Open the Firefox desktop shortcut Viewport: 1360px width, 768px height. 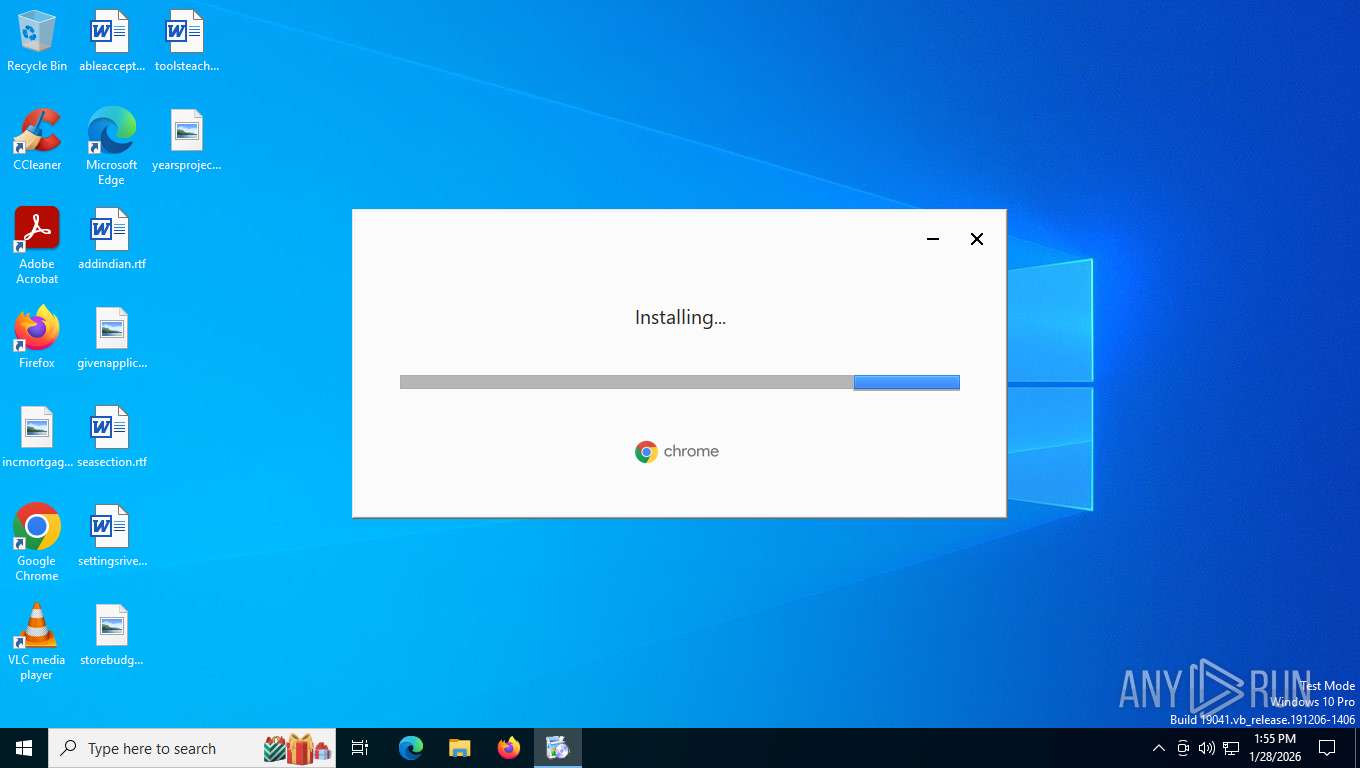[x=37, y=338]
